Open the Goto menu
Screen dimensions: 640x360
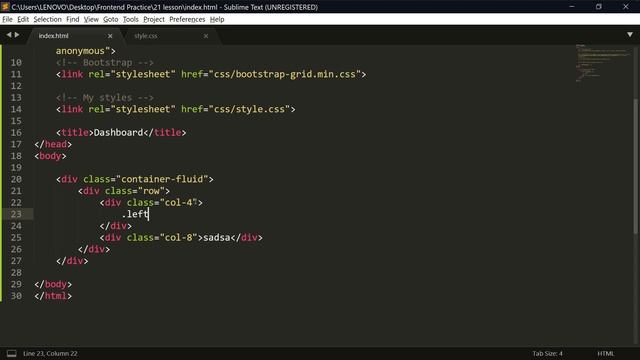(x=110, y=19)
